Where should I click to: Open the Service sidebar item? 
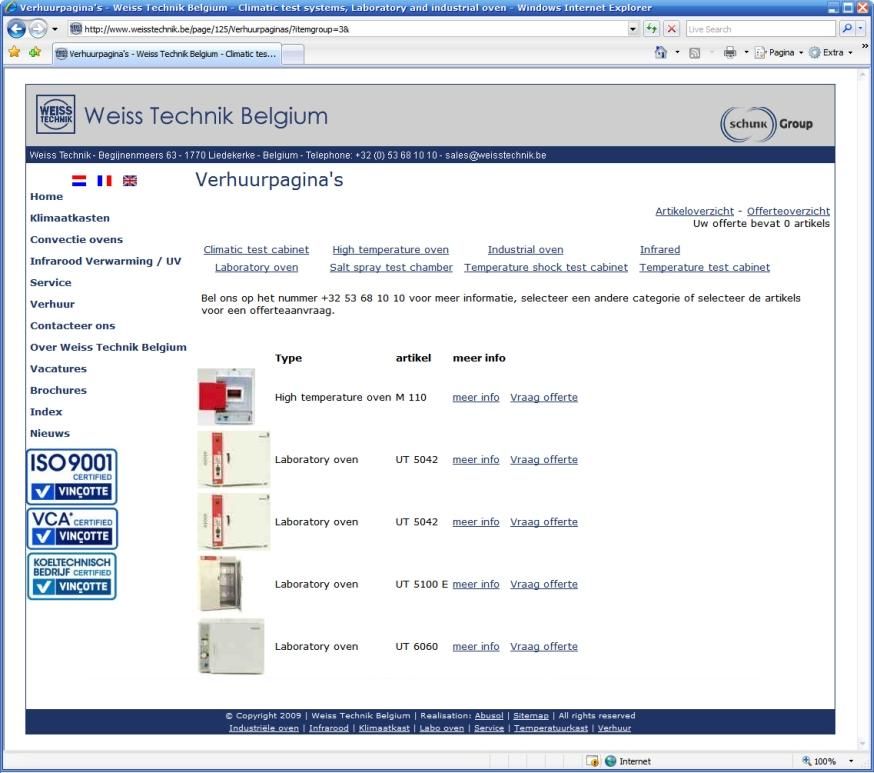[x=51, y=283]
